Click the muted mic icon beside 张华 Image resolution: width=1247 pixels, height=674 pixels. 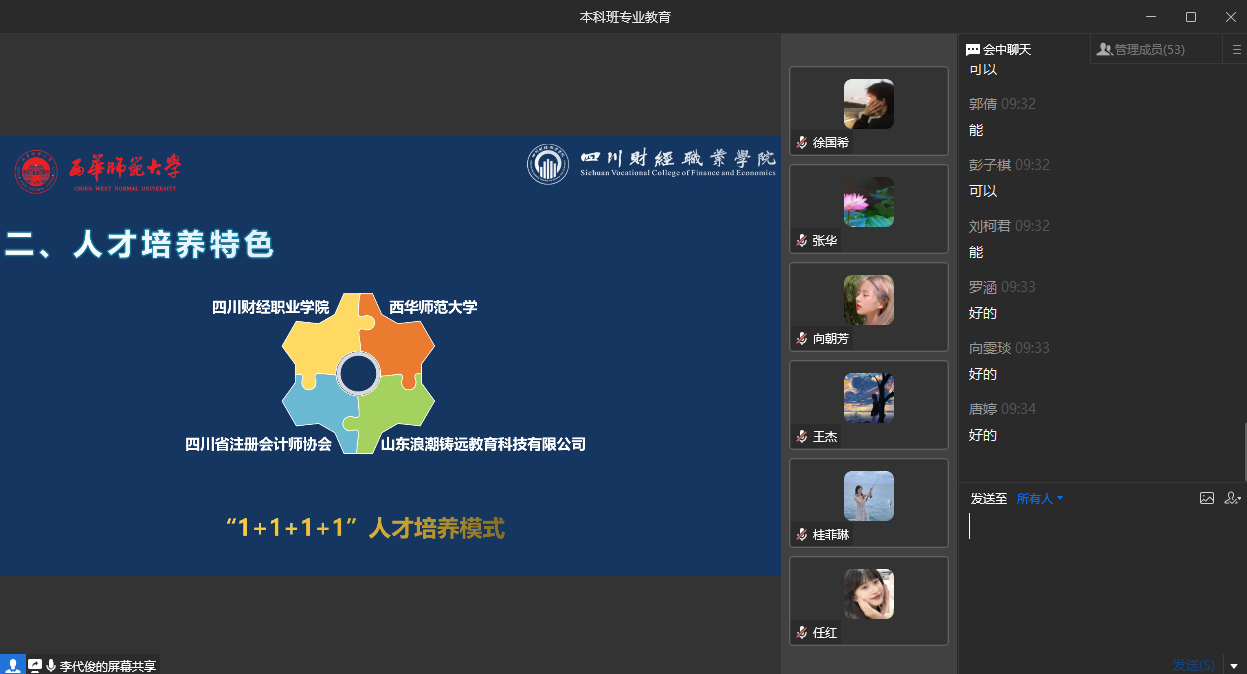click(802, 241)
